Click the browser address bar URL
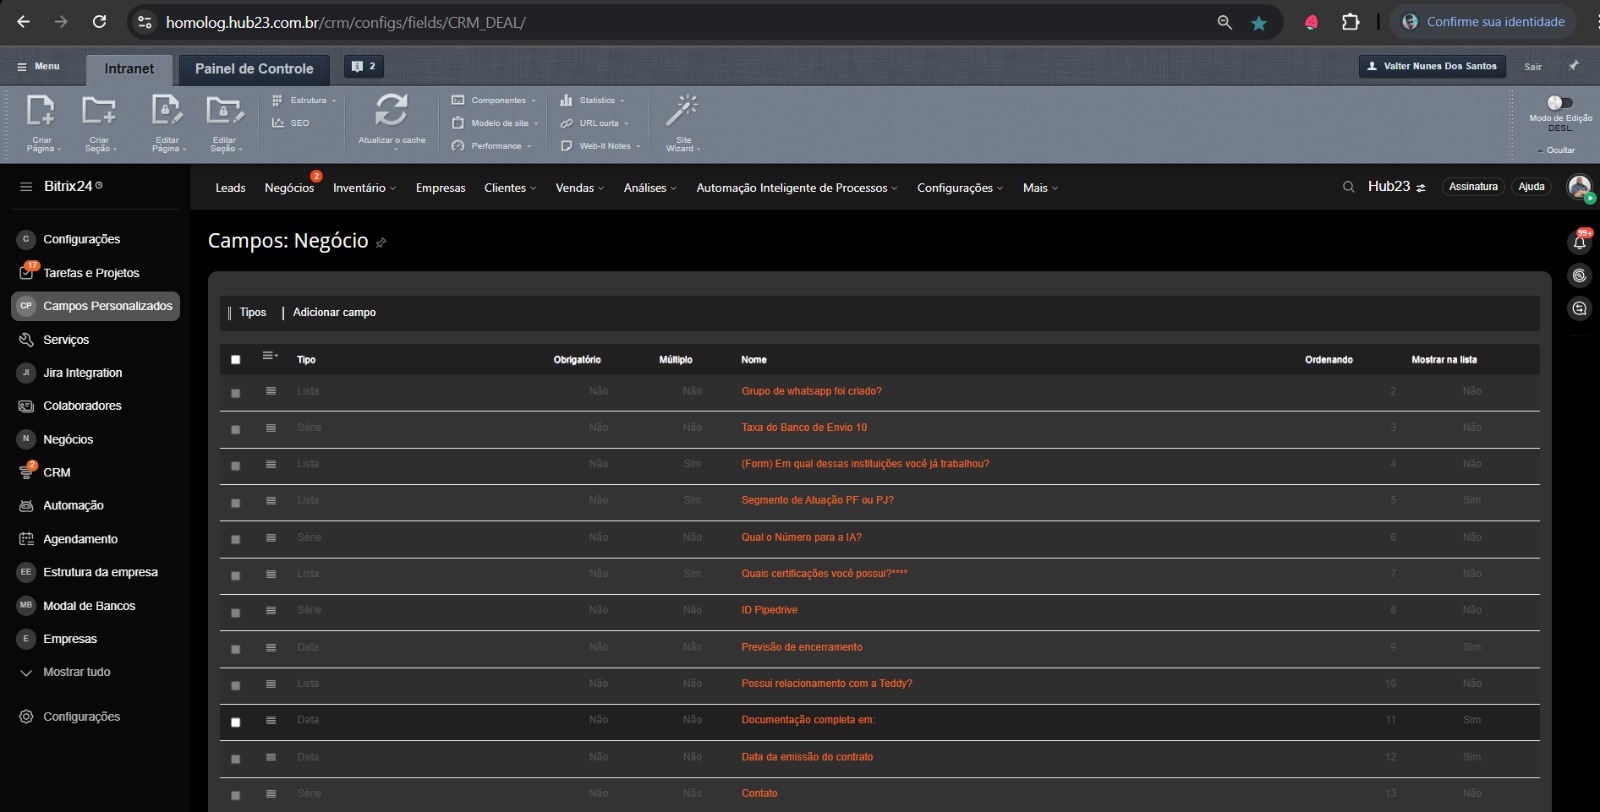 point(345,22)
